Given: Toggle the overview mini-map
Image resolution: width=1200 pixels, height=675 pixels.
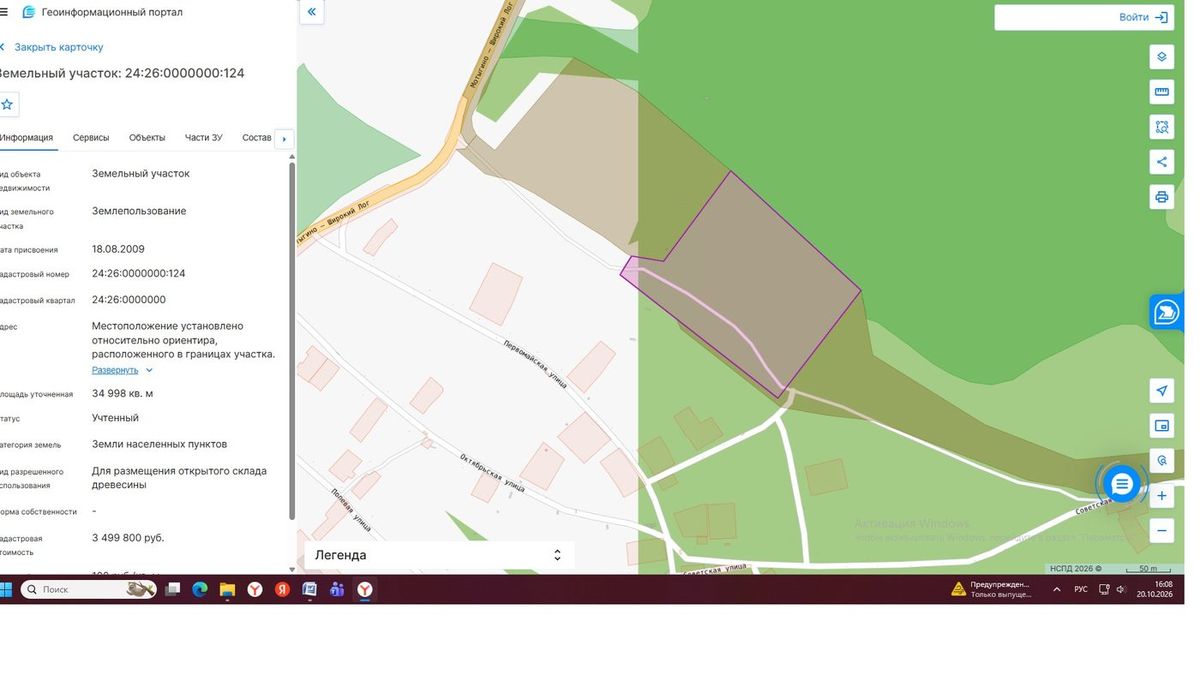Looking at the screenshot, I should 1161,426.
